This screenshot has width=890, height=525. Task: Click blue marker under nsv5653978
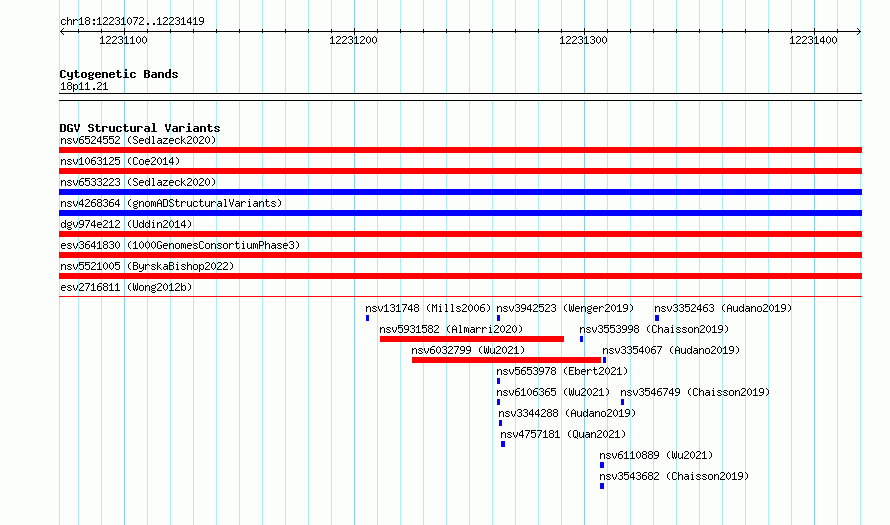[498, 381]
